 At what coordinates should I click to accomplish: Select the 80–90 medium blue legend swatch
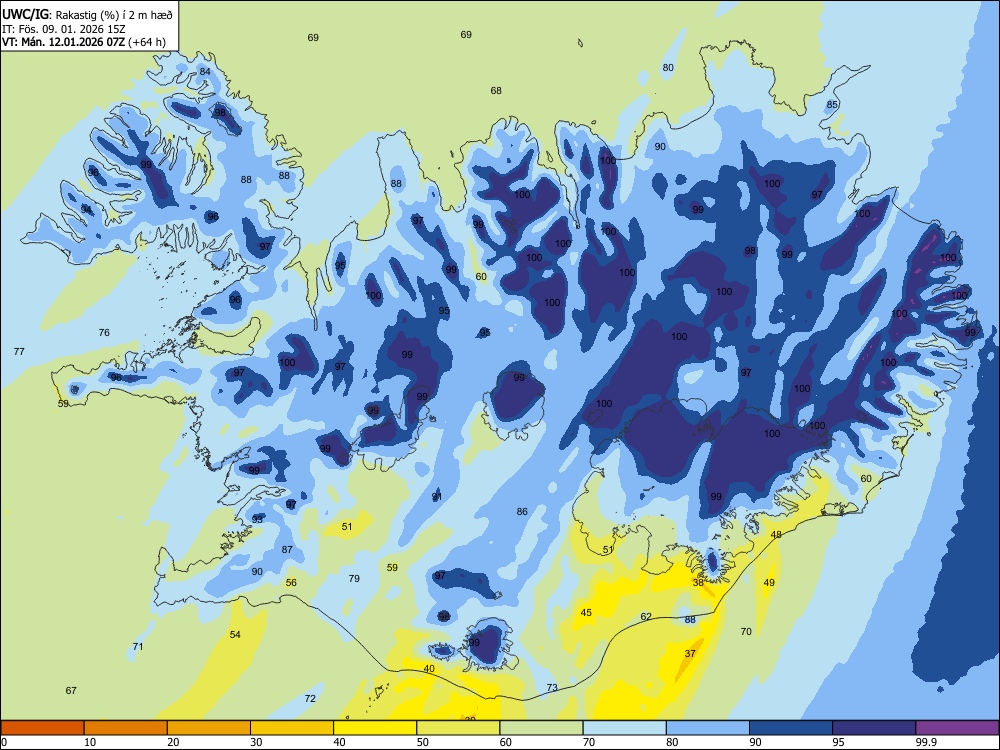(x=708, y=728)
